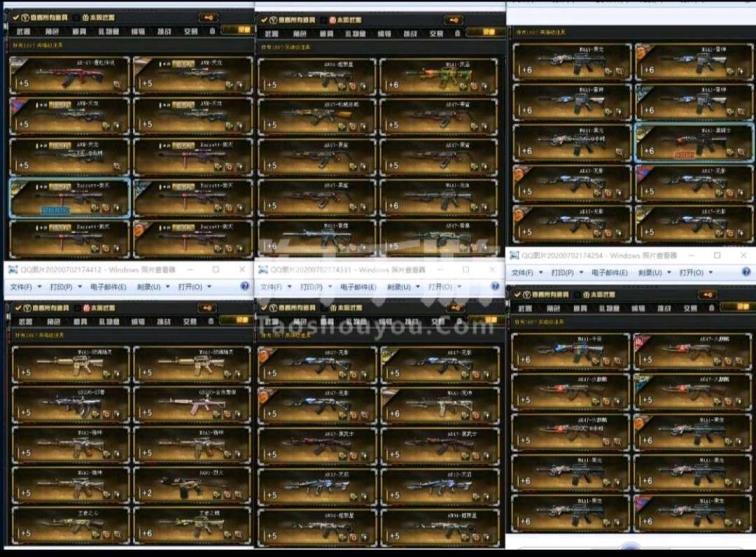Click the photo viewer app icon of QQ图片20200702174412 window
The height and width of the screenshot is (557, 756).
tap(13, 270)
